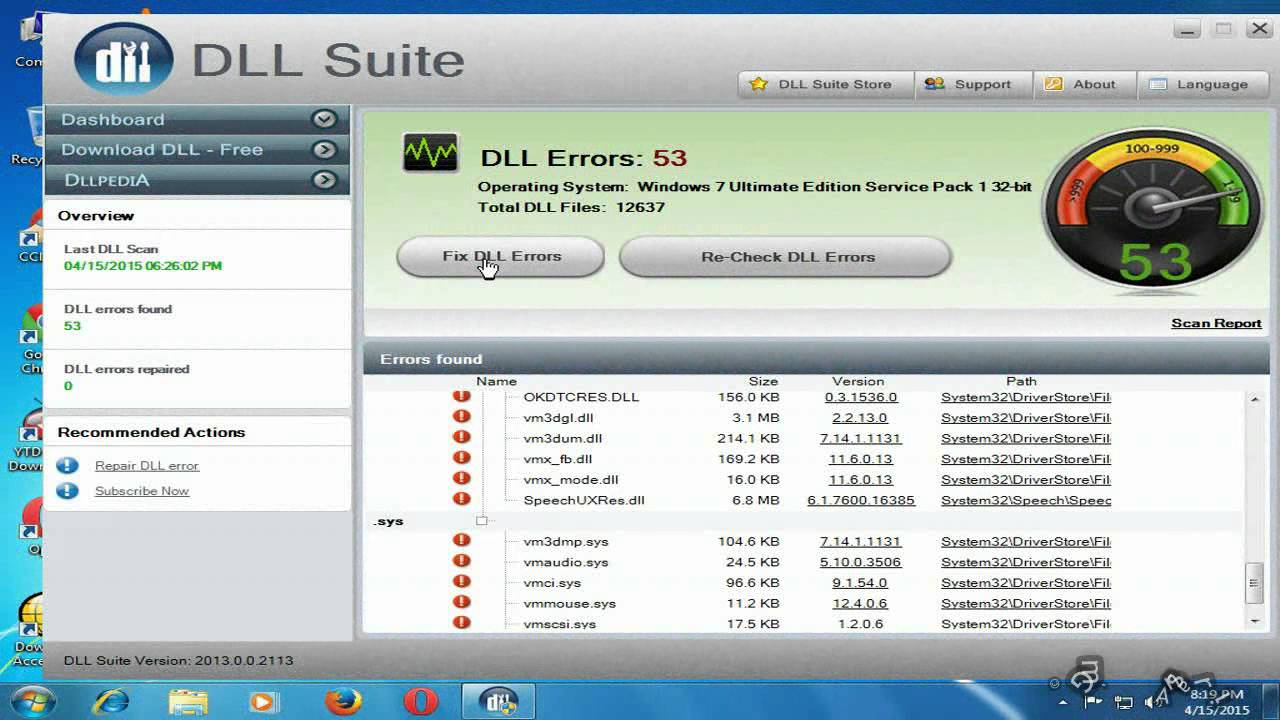Image resolution: width=1280 pixels, height=720 pixels.
Task: Click the pencil icon beside About
Action: click(1053, 84)
